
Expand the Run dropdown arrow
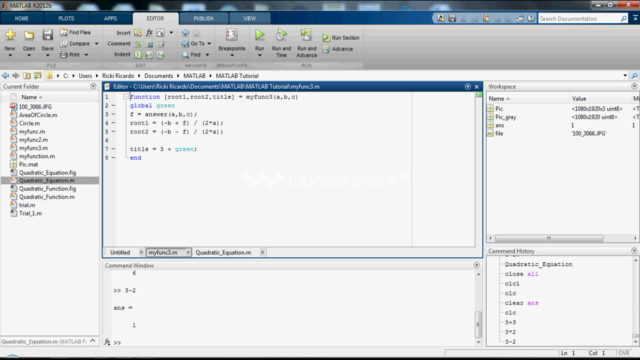[x=260, y=56]
